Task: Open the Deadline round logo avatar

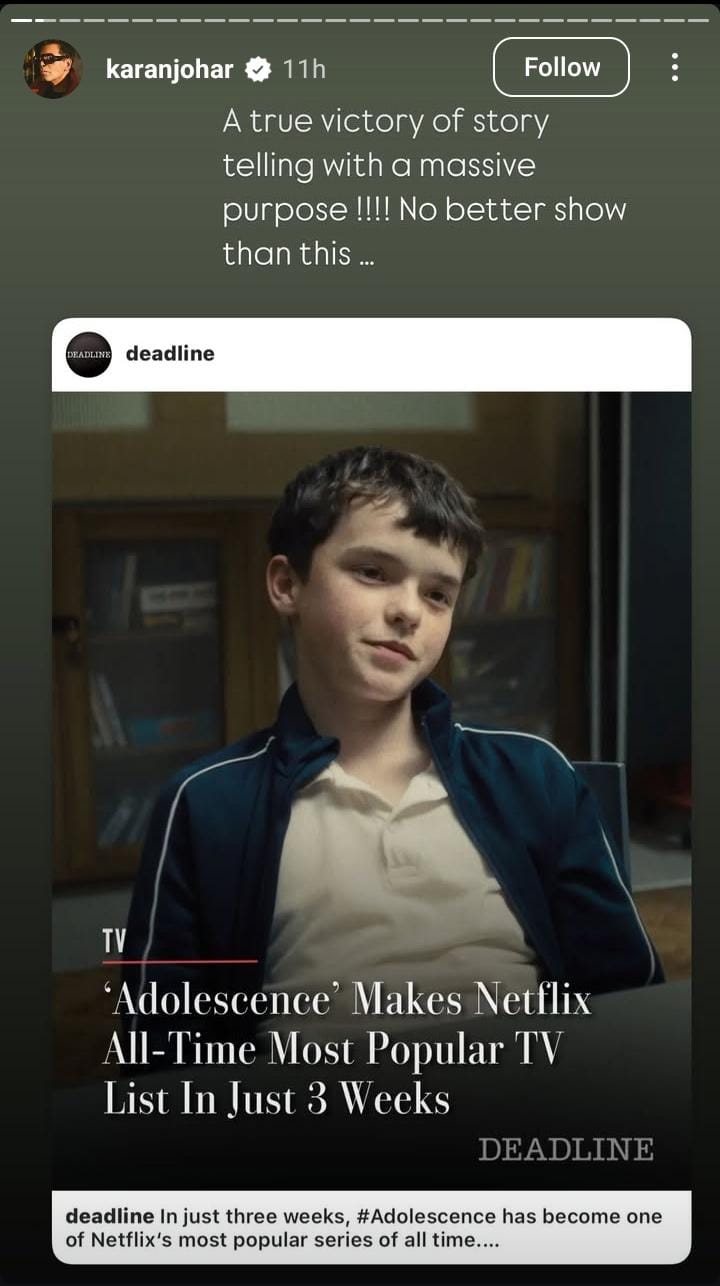Action: coord(88,354)
